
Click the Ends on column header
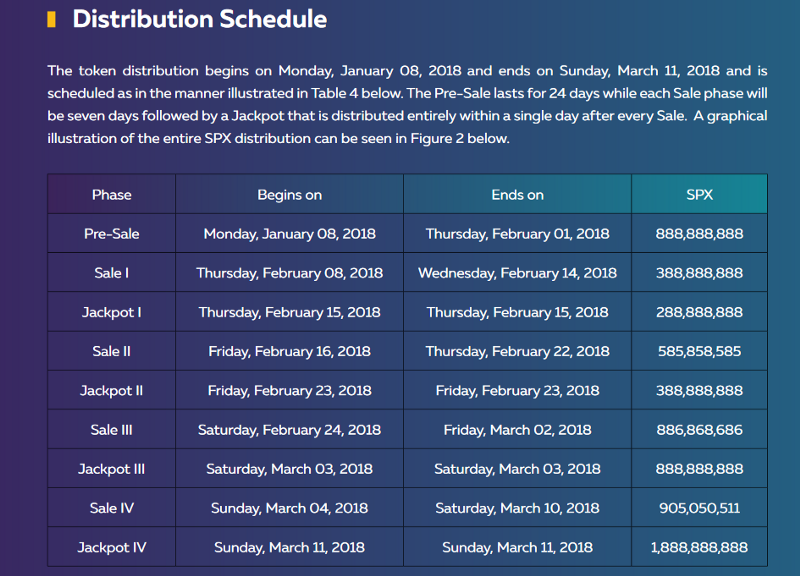coord(517,194)
